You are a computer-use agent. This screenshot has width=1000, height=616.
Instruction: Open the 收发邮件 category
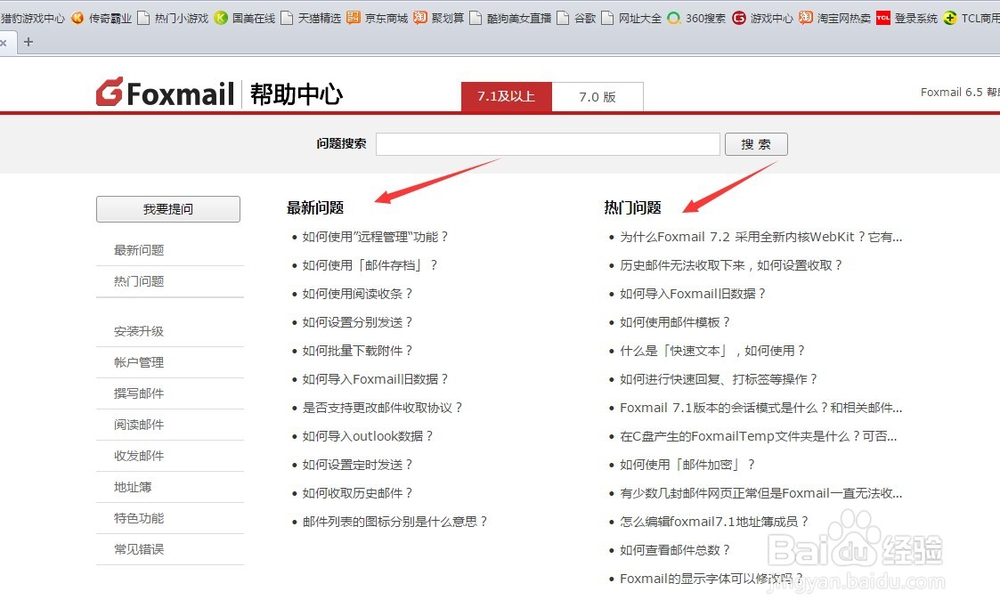(x=139, y=456)
